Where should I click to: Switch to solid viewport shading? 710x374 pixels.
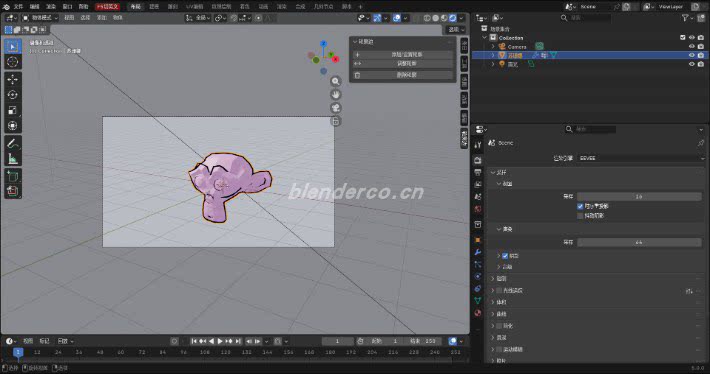[x=435, y=18]
